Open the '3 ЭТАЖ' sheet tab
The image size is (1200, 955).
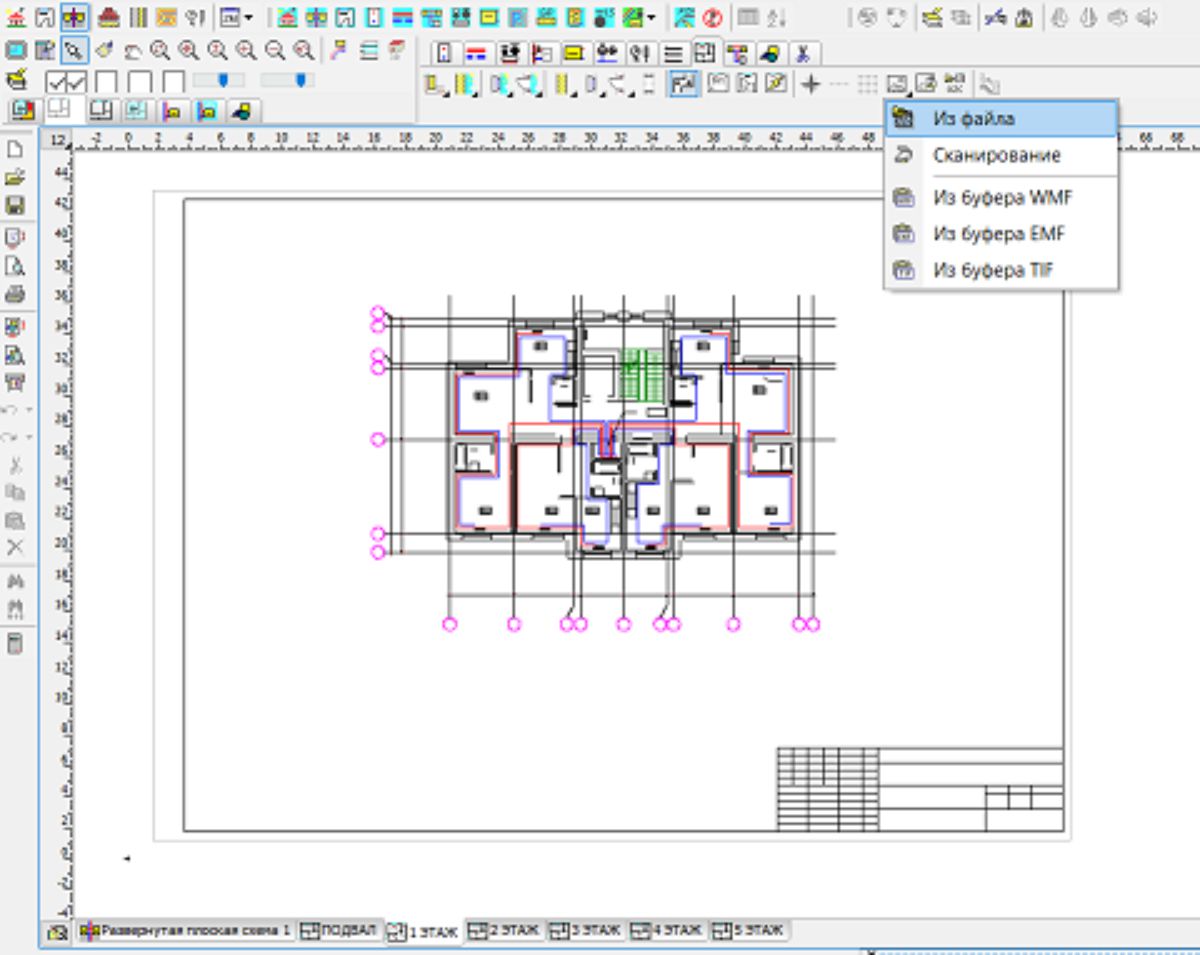pos(586,930)
